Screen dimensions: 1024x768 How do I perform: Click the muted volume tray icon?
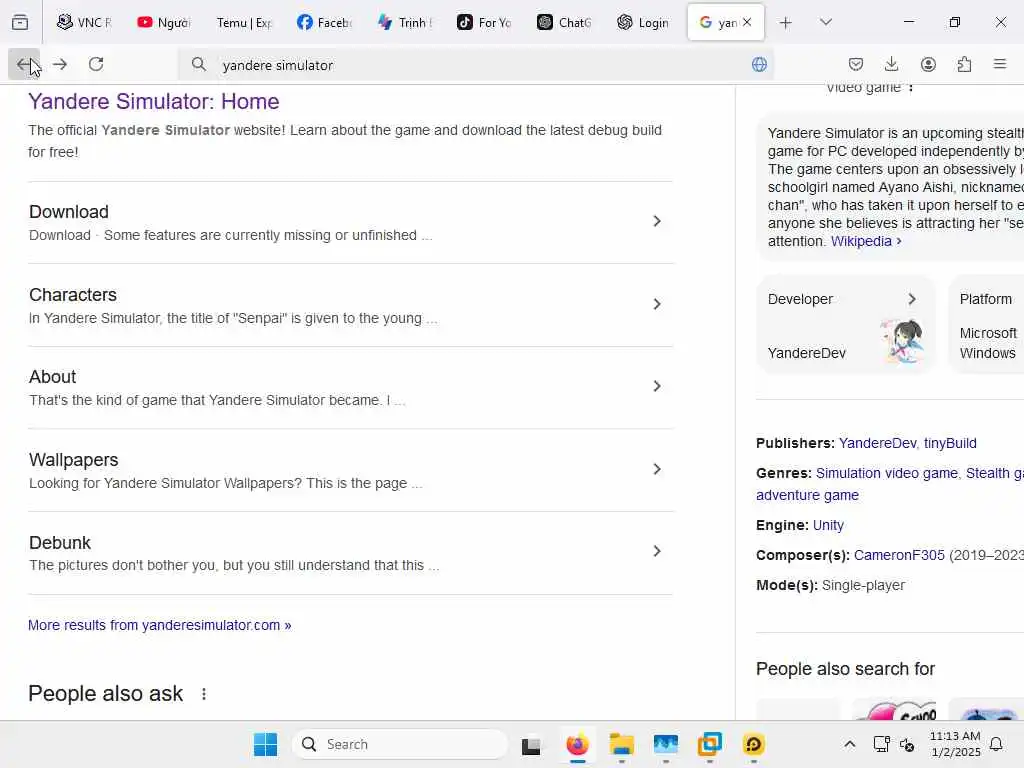click(906, 744)
